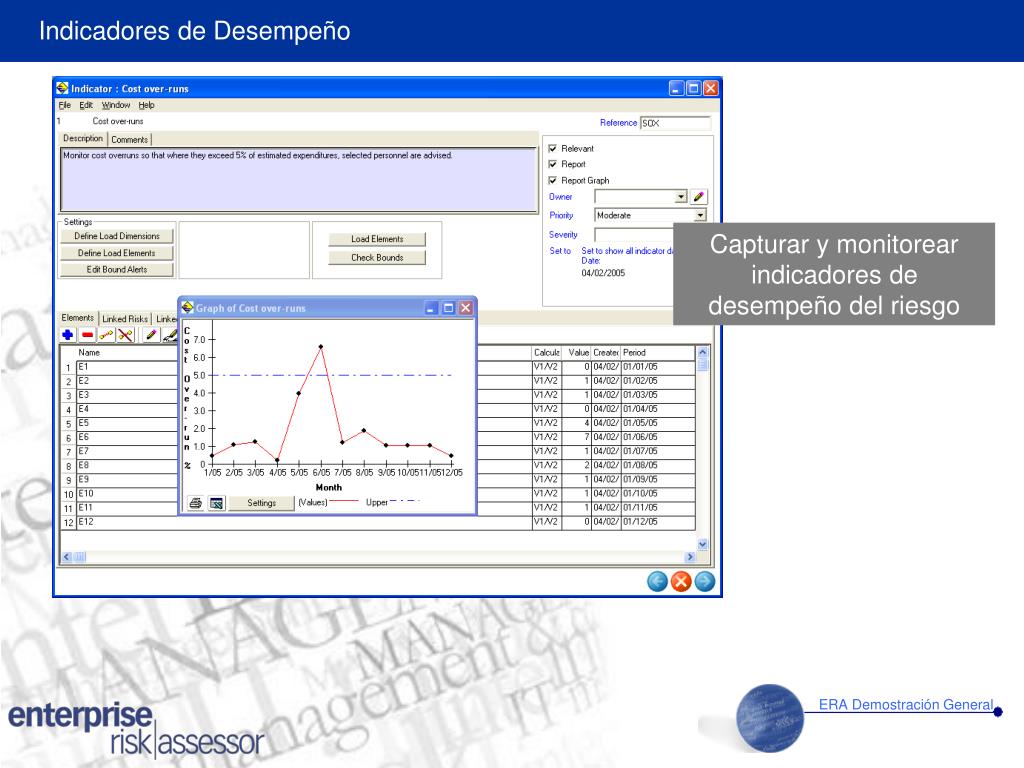
Task: Click the Indicator window title bar app icon
Action: pos(62,88)
